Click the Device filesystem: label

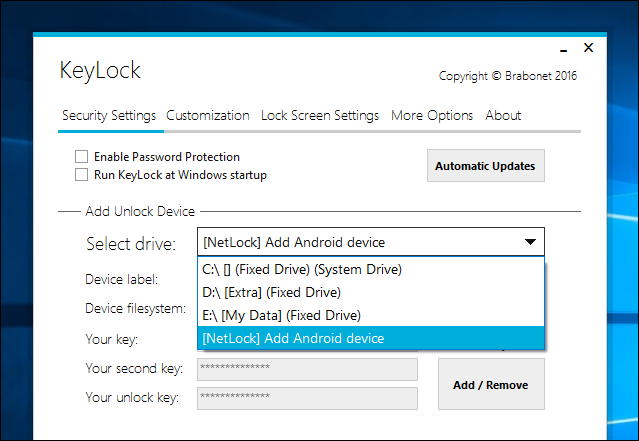click(x=135, y=309)
